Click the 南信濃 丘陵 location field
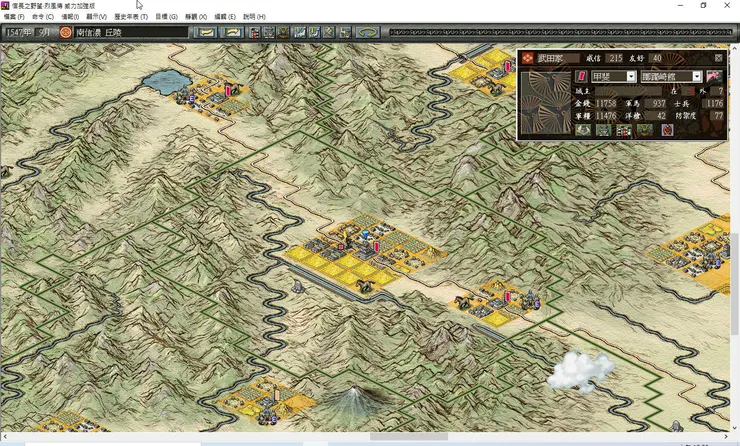This screenshot has height=446, width=740. tap(131, 32)
